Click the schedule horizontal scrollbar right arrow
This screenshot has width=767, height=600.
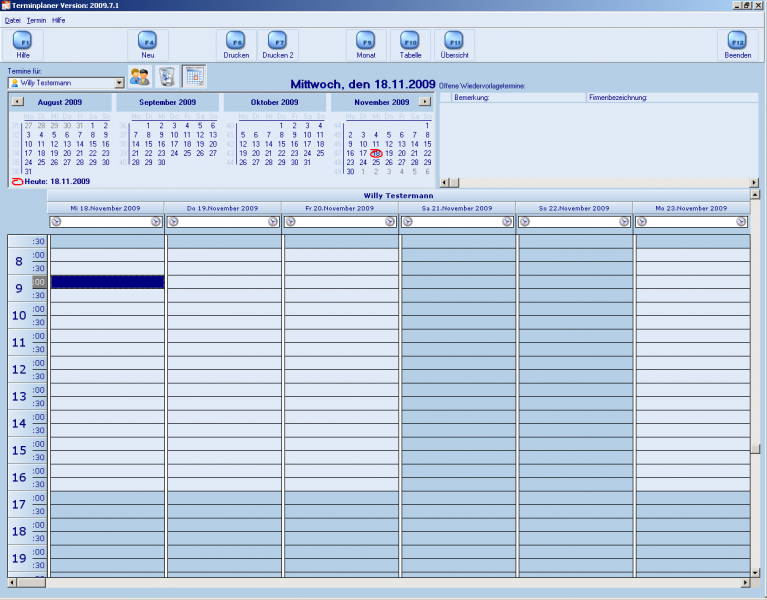click(x=745, y=582)
